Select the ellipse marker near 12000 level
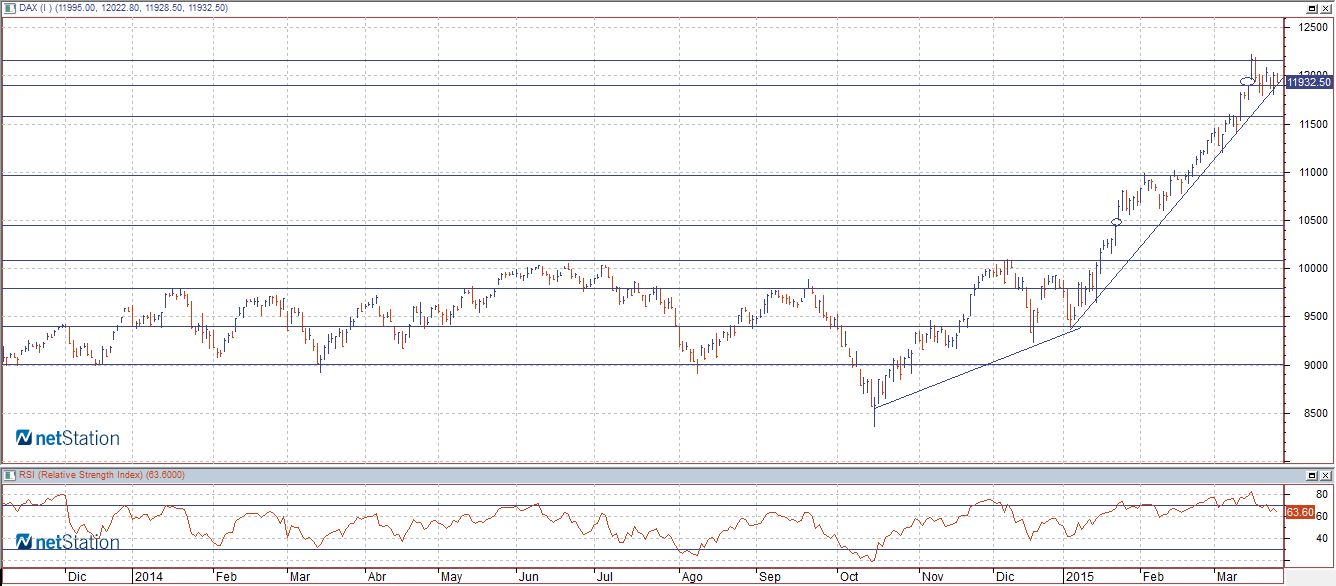Image resolution: width=1336 pixels, height=586 pixels. tap(1247, 81)
